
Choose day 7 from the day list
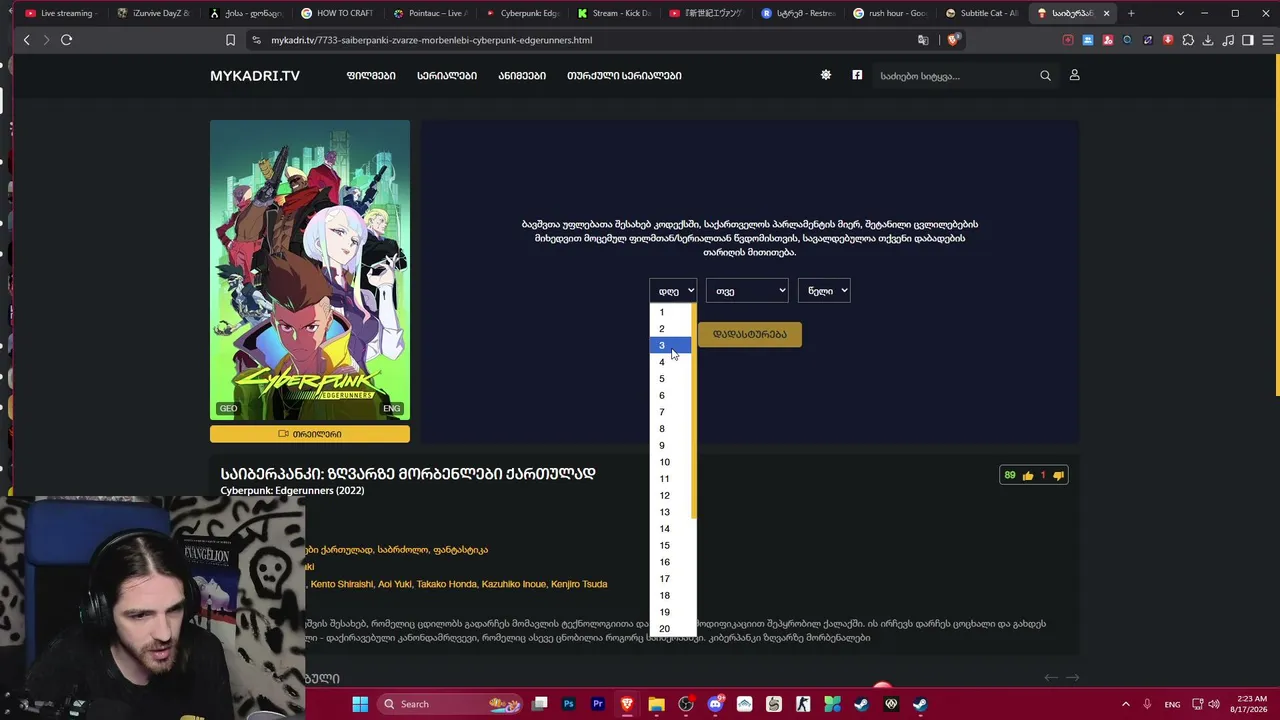coord(670,412)
